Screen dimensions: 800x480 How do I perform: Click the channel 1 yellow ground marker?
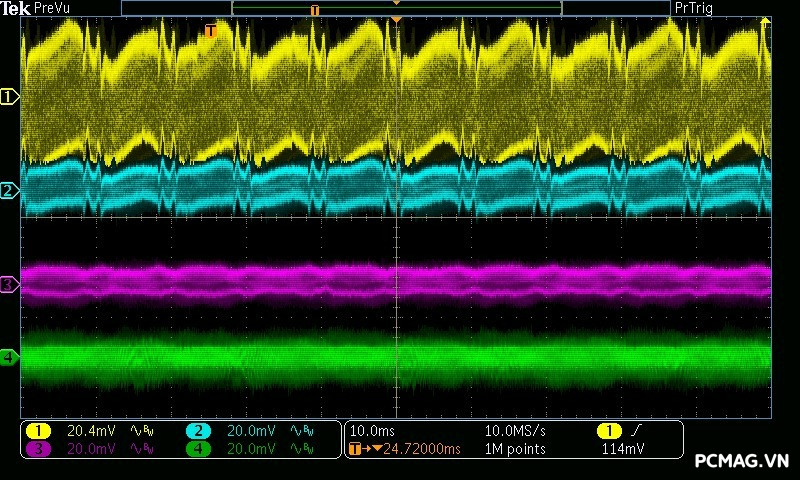pos(9,97)
